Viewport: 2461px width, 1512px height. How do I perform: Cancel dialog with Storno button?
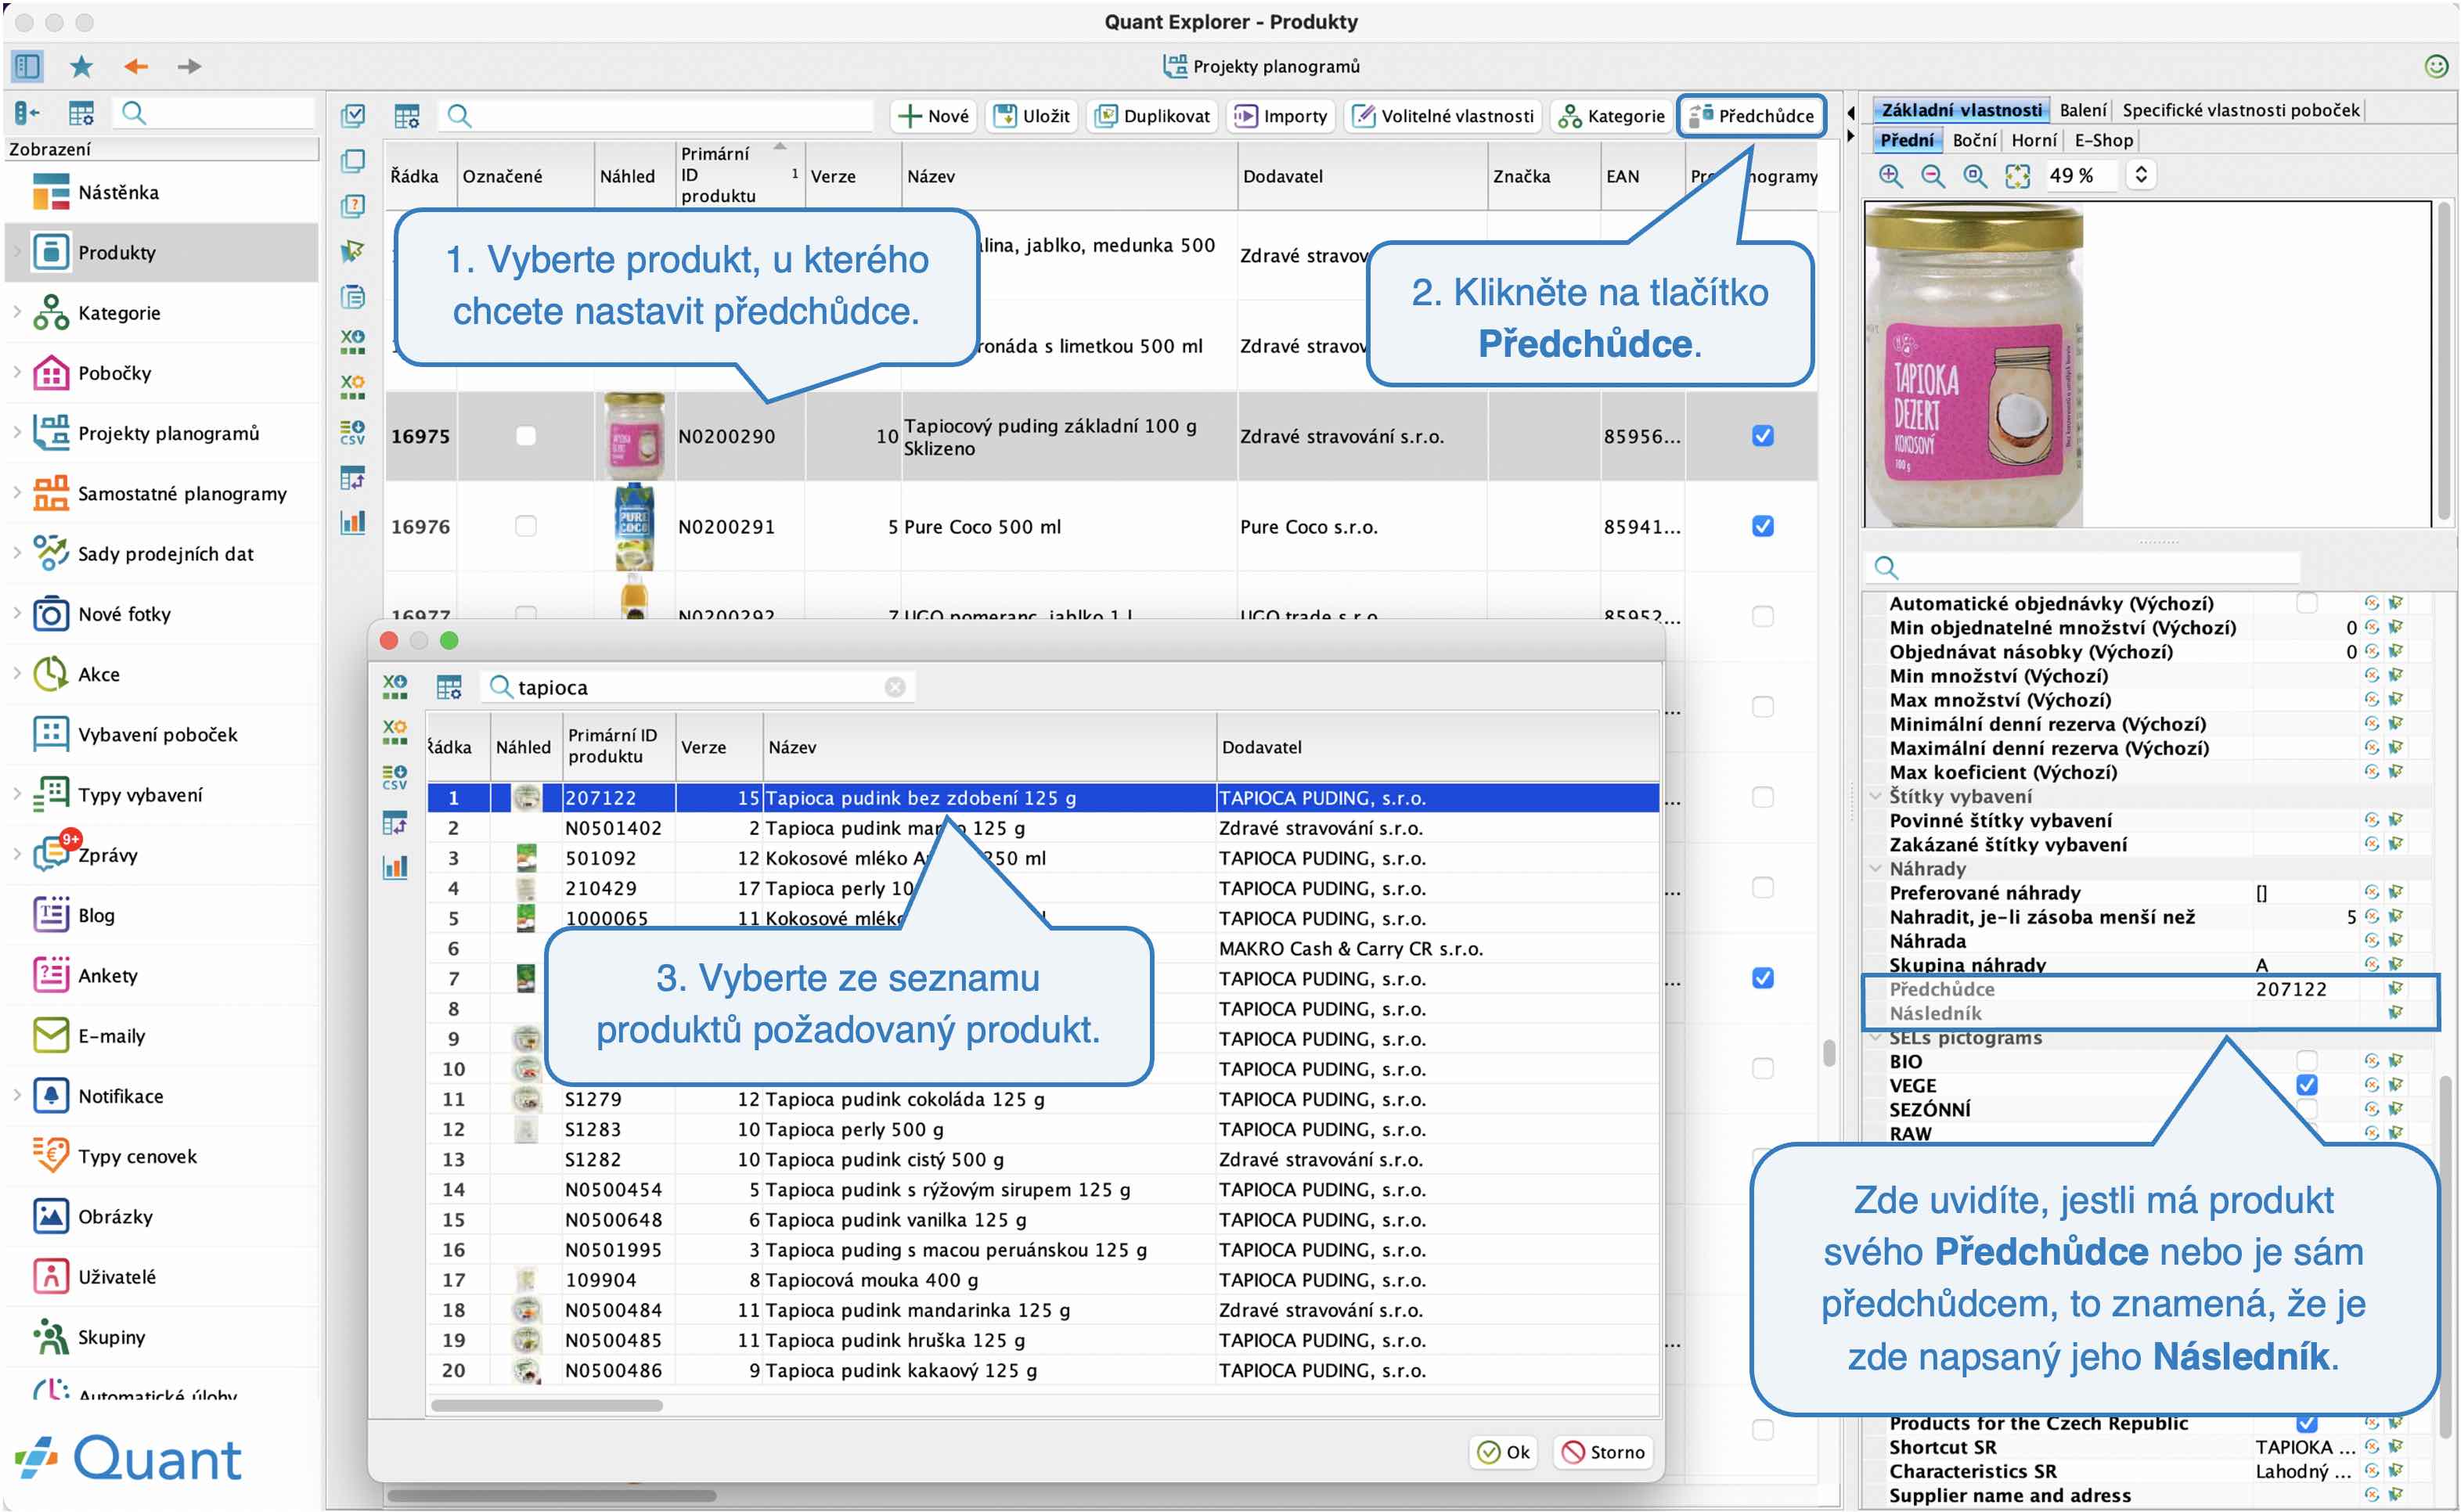click(x=1603, y=1452)
